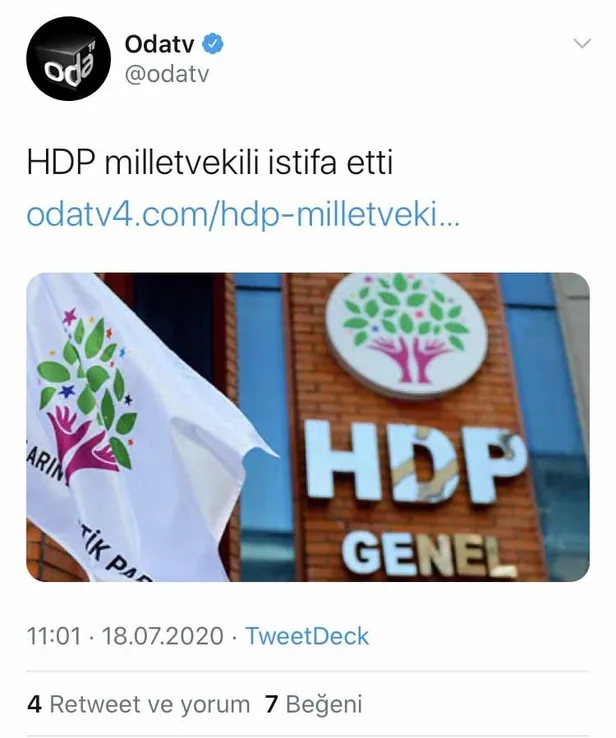Click the like count number 7
This screenshot has height=738, width=616.
[x=272, y=705]
